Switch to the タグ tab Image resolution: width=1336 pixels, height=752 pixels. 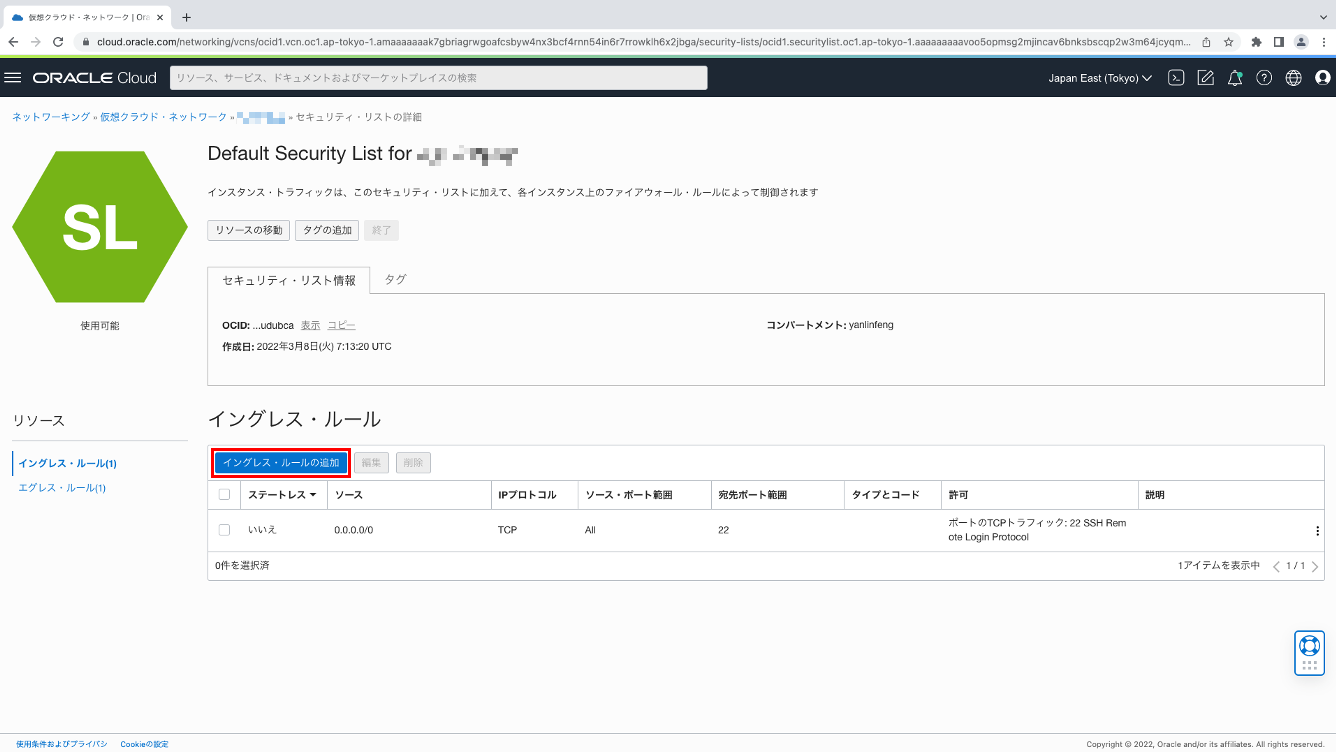[x=395, y=280]
